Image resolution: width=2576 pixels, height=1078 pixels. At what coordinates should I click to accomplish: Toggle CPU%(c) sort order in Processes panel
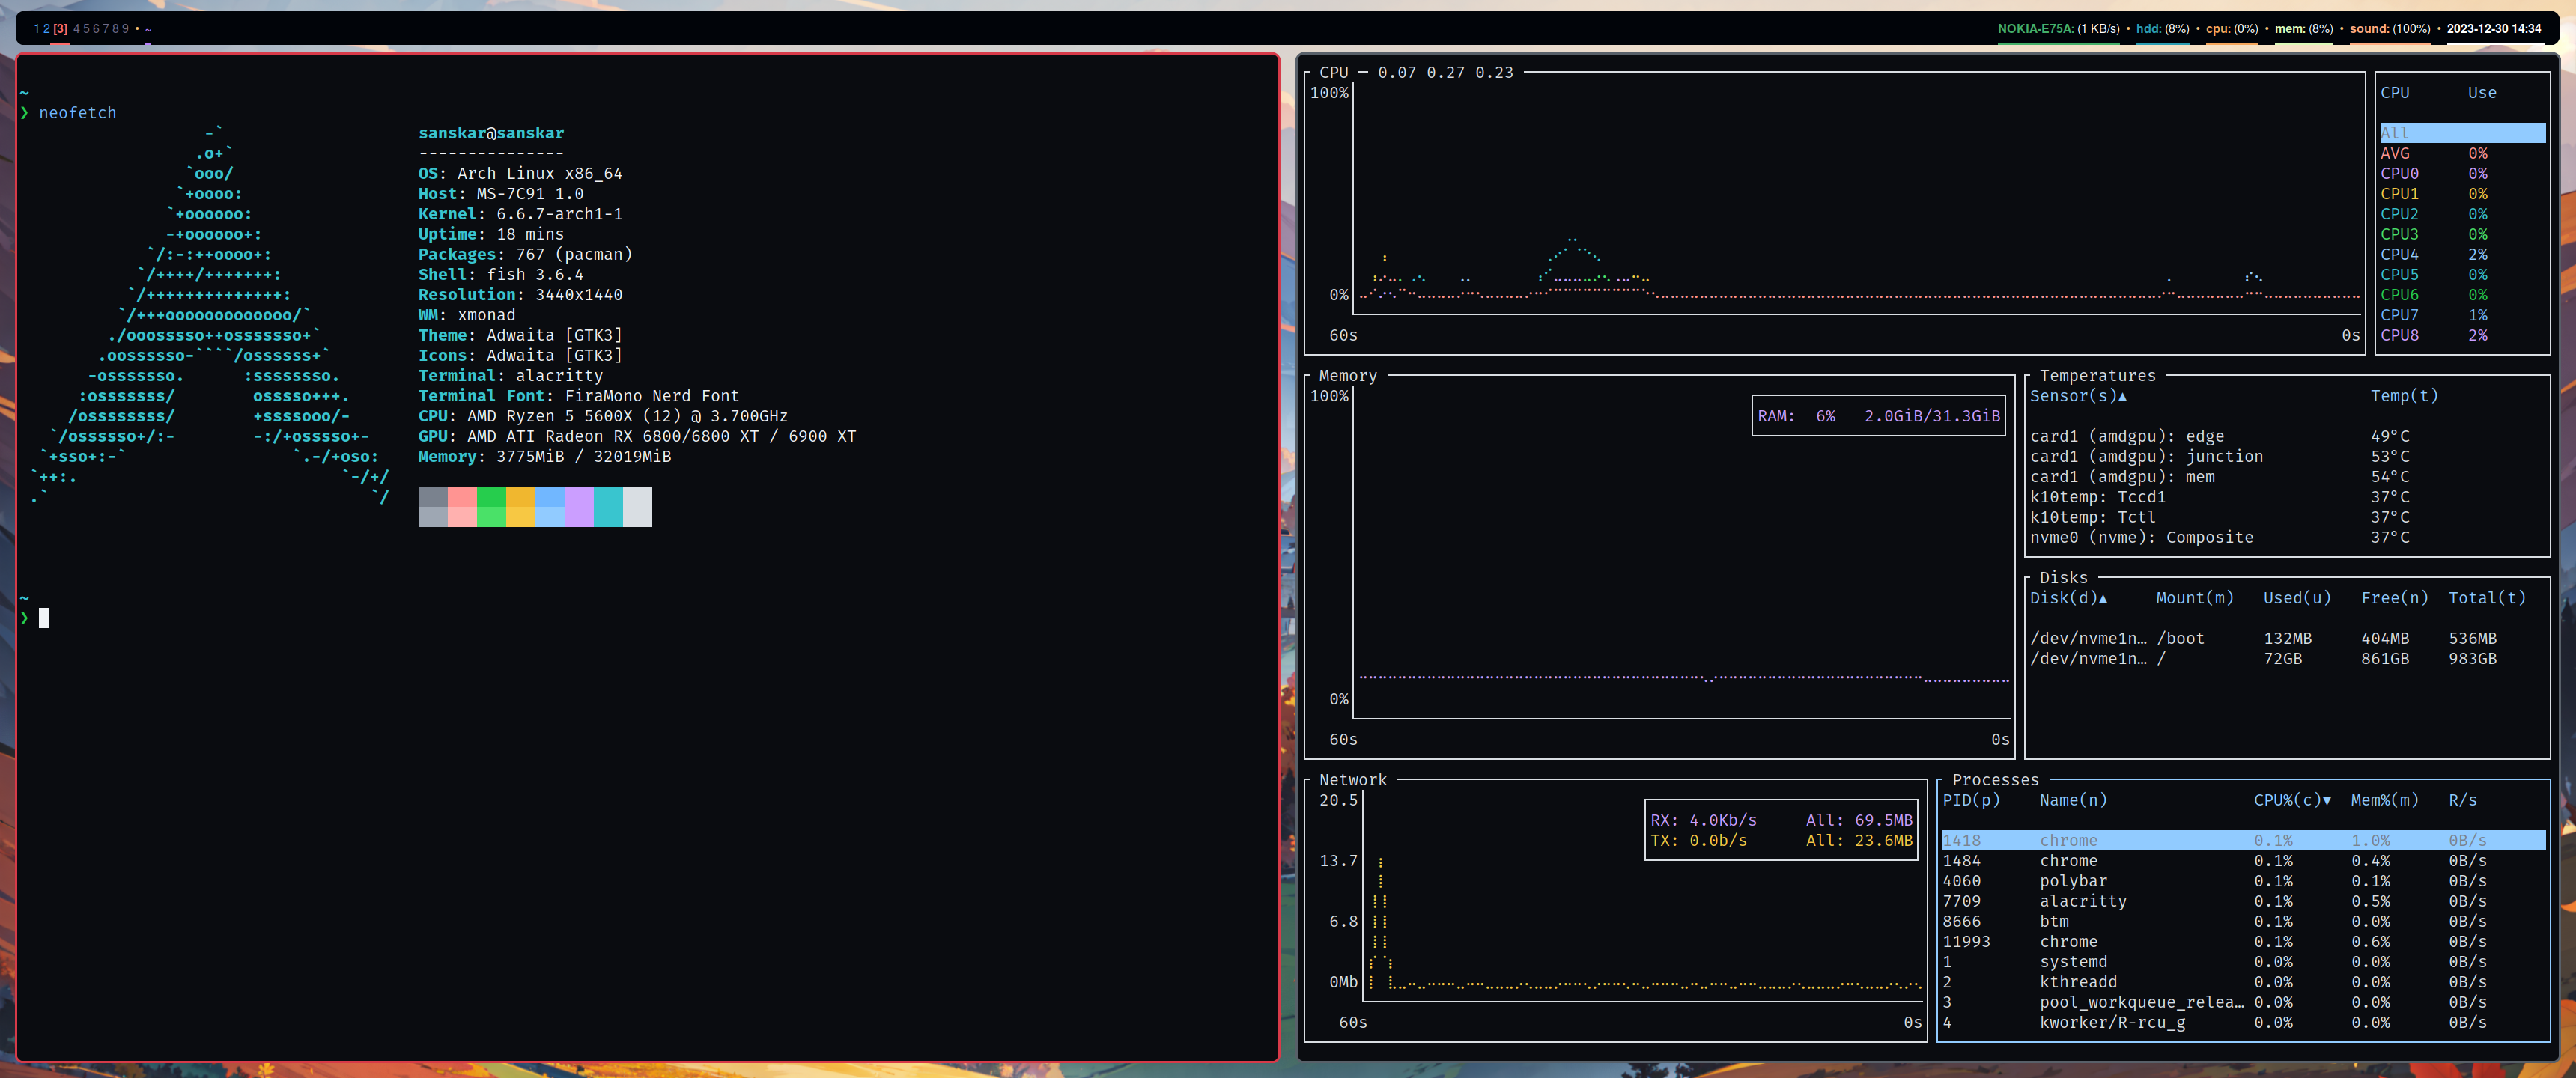tap(2288, 800)
